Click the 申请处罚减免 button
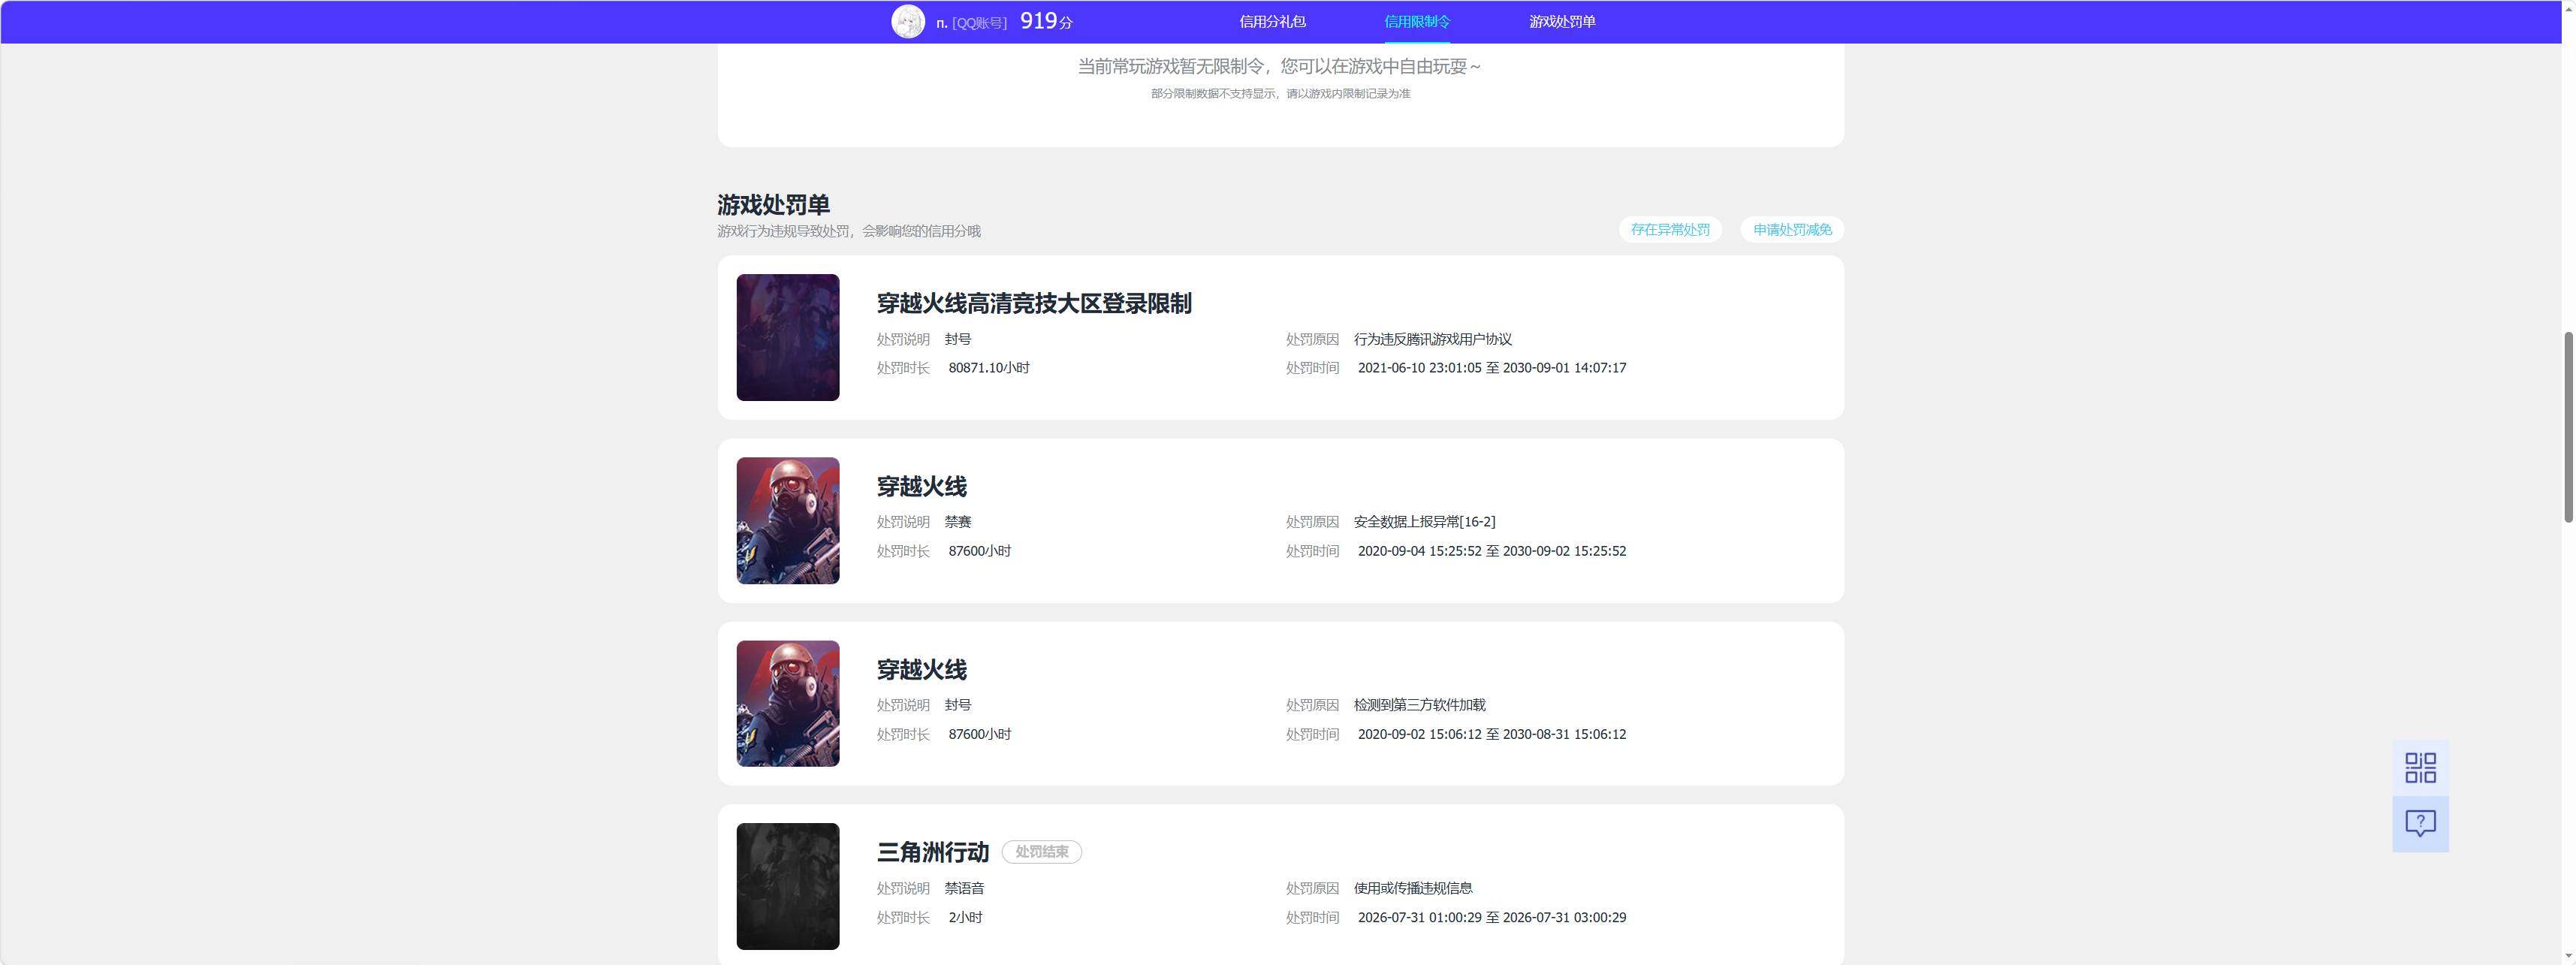 (1792, 229)
